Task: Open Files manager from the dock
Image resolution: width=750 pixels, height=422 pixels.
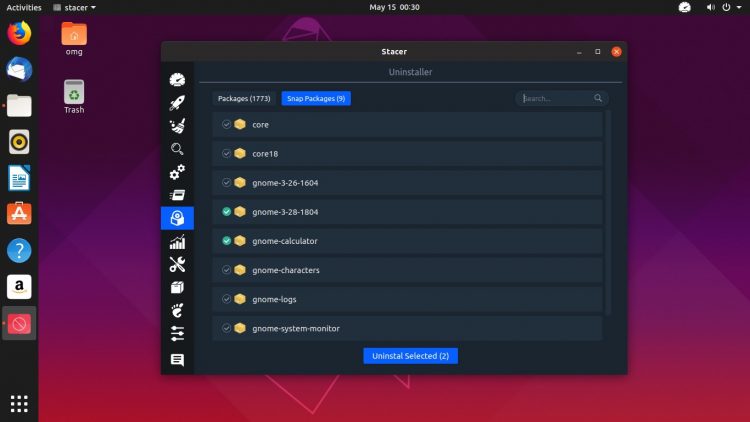Action: point(19,106)
